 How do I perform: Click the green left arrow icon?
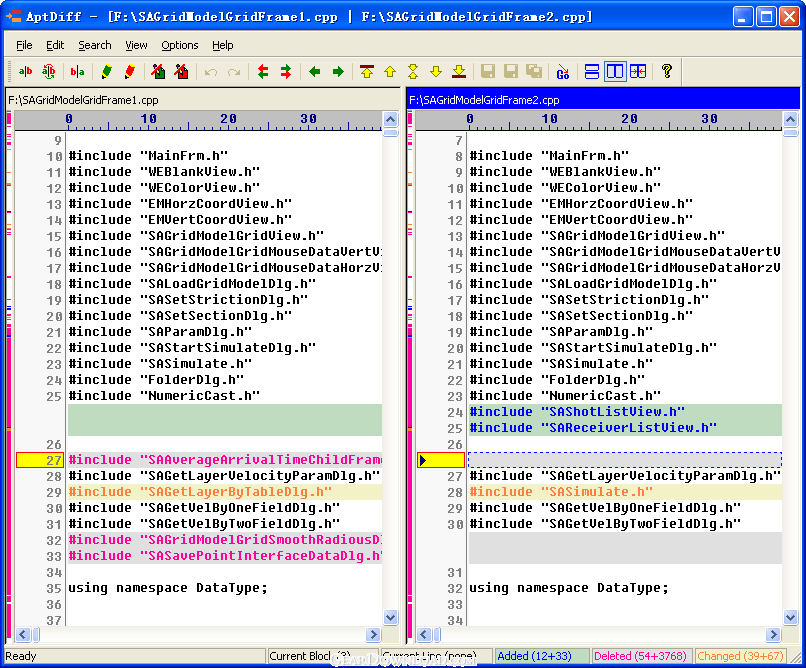(315, 71)
